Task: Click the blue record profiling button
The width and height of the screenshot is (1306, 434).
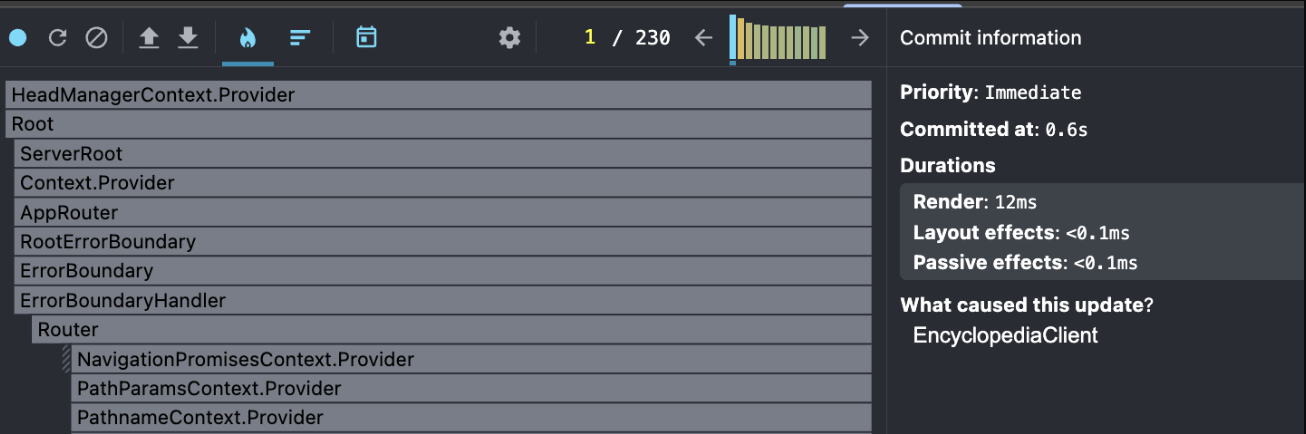Action: click(x=18, y=38)
